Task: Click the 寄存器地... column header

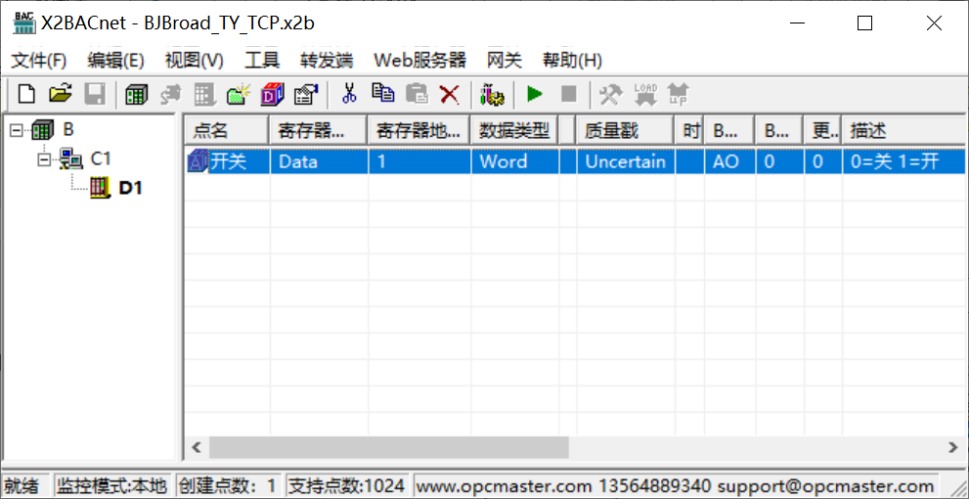Action: pos(418,130)
